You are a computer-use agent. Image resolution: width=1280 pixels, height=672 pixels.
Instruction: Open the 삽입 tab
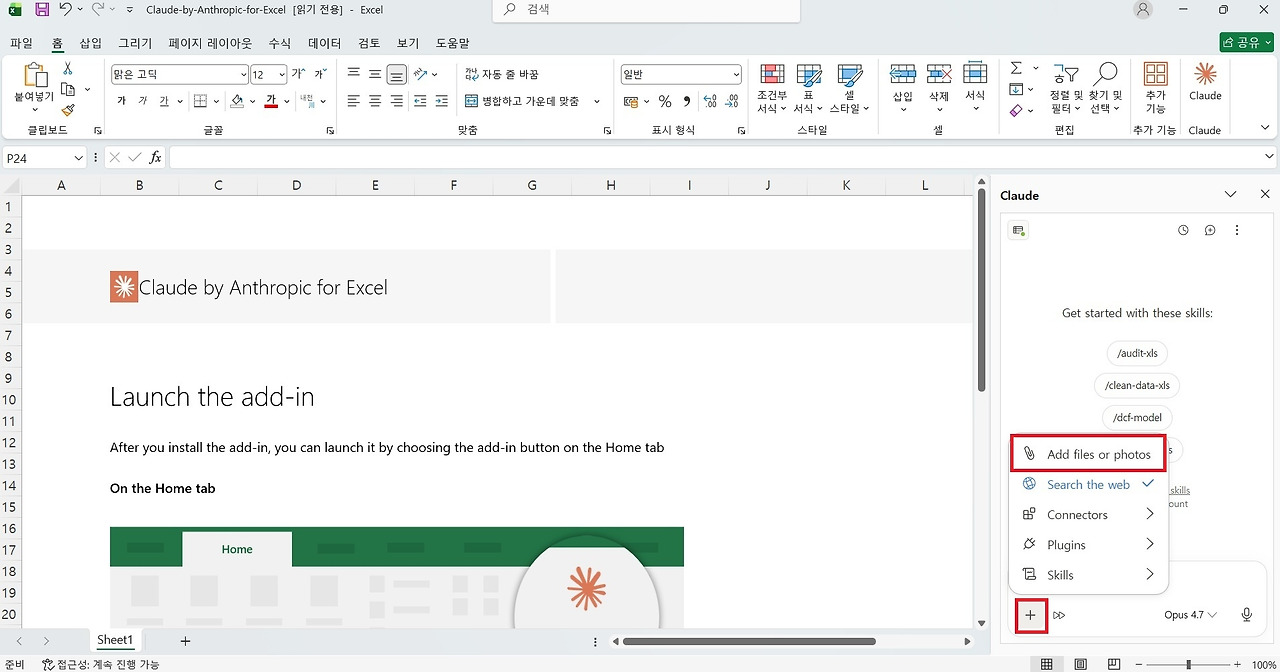tap(91, 44)
